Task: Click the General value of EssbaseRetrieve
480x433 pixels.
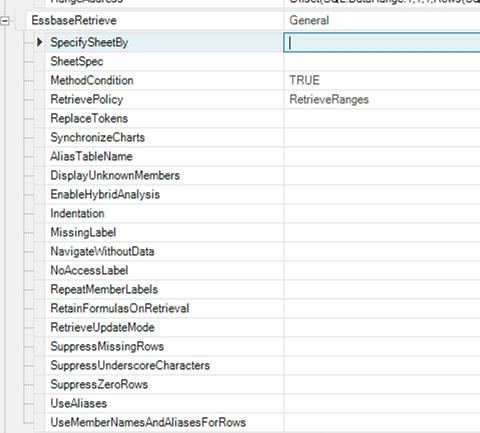Action: point(309,20)
